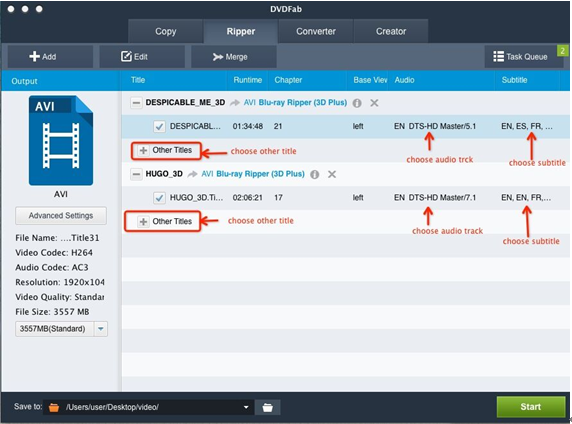
Task: Open Advanced Settings
Action: [x=61, y=216]
